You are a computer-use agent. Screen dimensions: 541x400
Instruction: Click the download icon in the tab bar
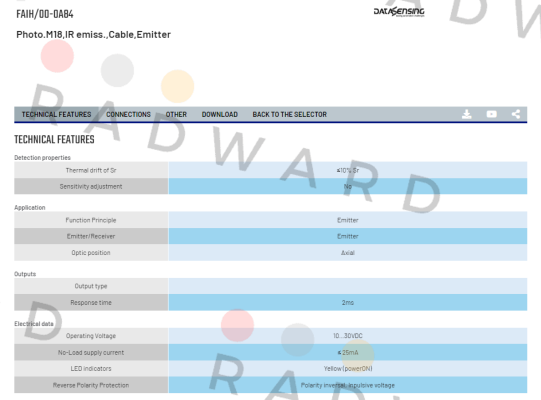coord(466,114)
